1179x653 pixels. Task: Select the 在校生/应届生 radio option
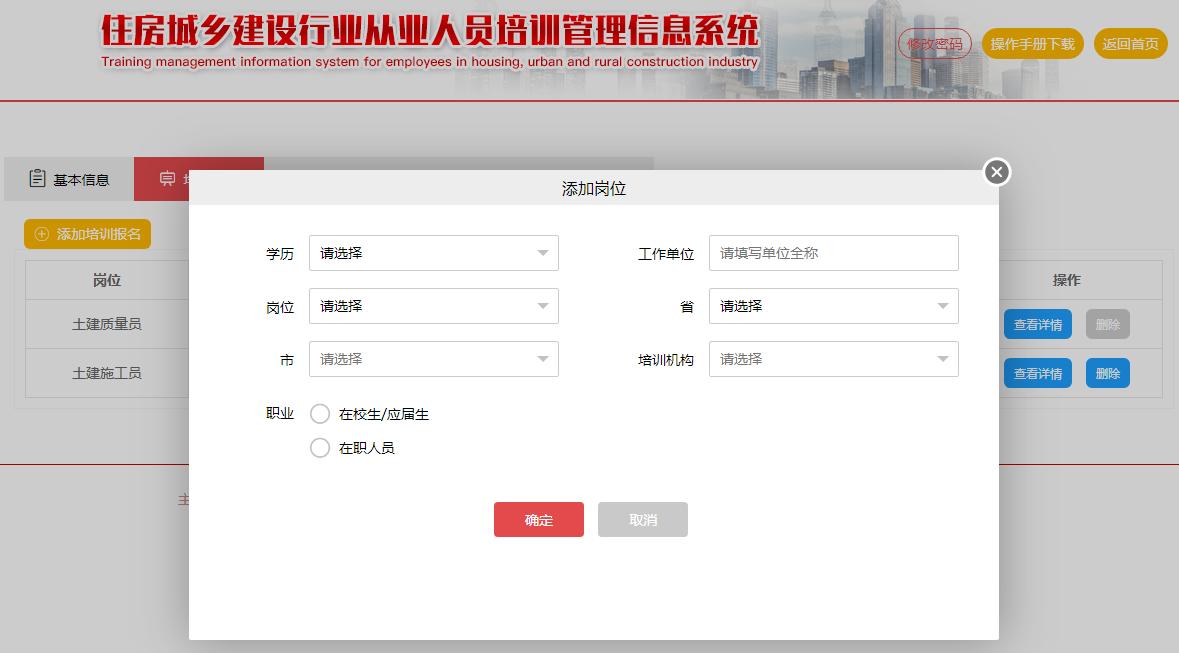pos(320,414)
